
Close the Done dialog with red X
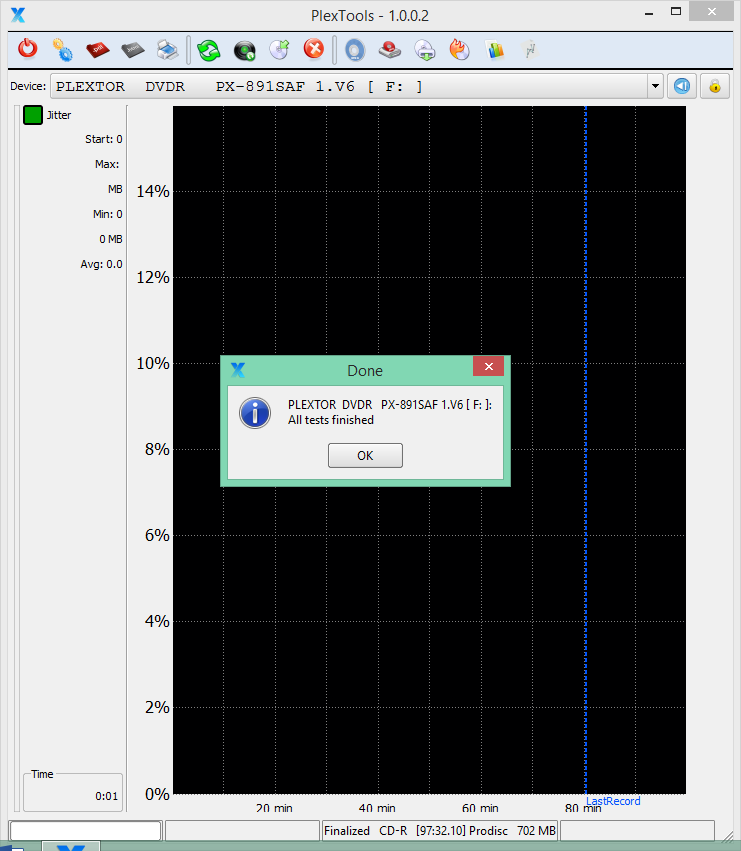[489, 366]
